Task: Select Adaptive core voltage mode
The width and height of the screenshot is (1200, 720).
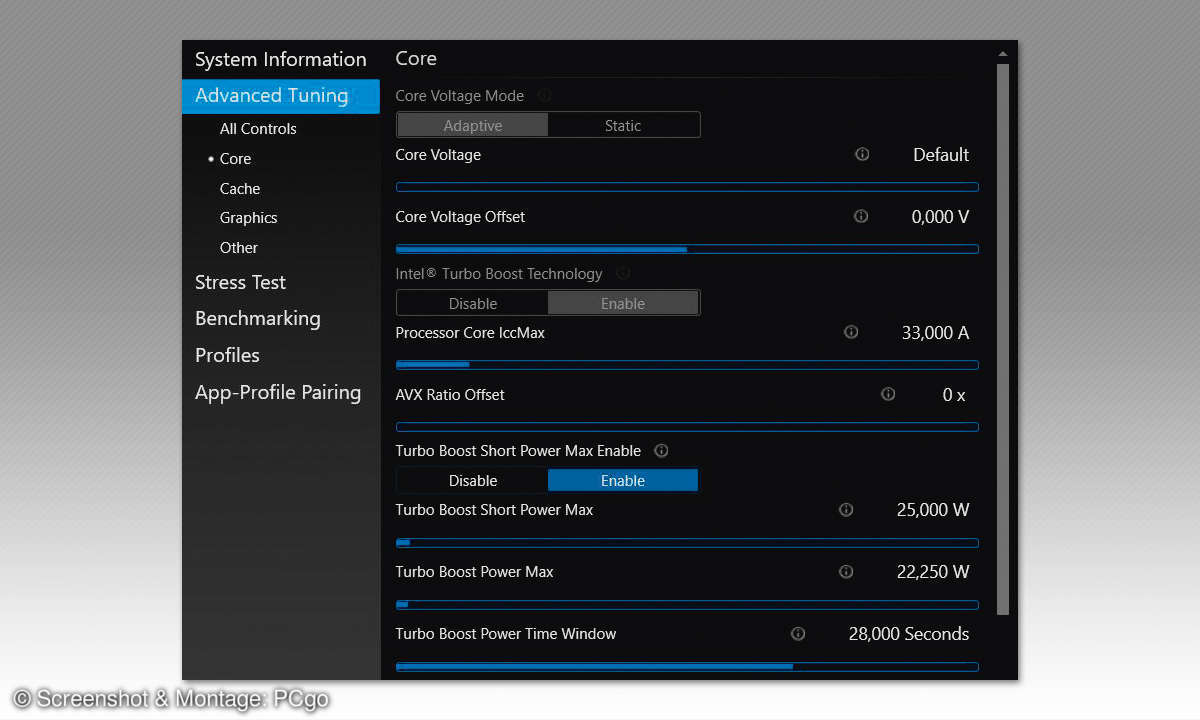Action: click(x=473, y=125)
